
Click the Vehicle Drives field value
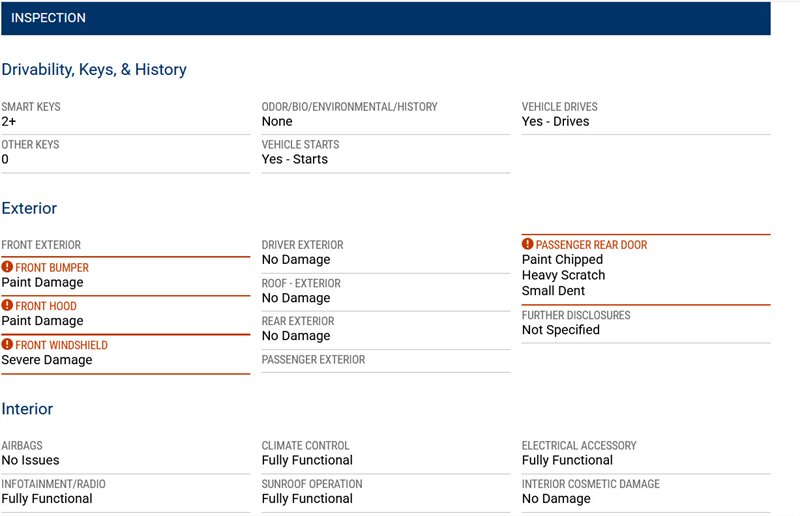pyautogui.click(x=555, y=121)
